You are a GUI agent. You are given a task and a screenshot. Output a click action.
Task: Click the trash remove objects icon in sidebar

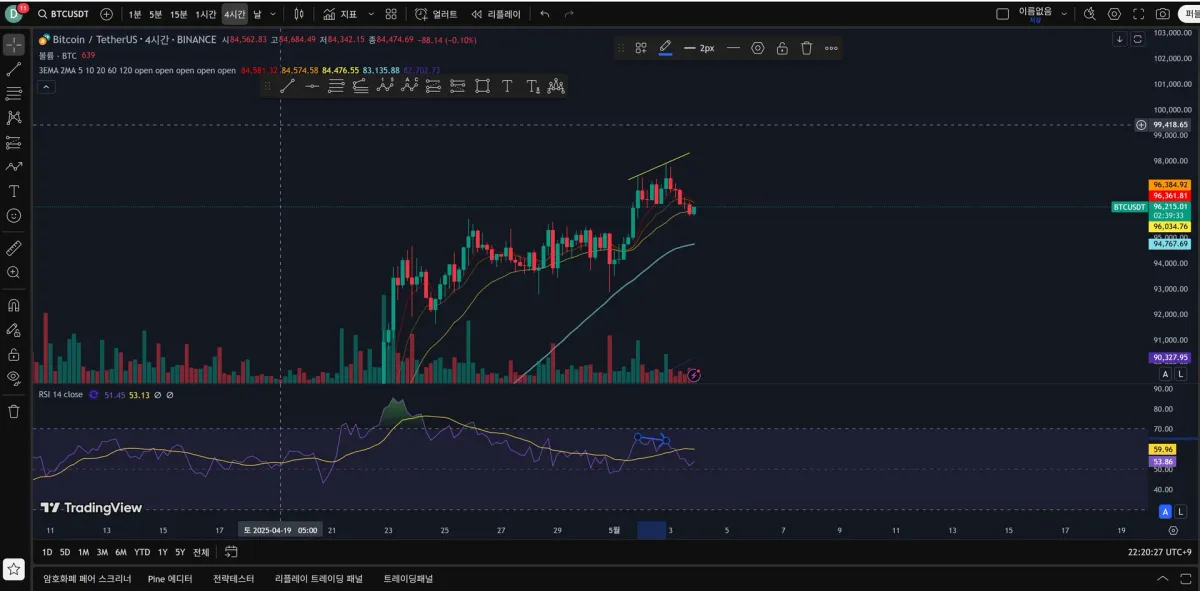[x=14, y=411]
